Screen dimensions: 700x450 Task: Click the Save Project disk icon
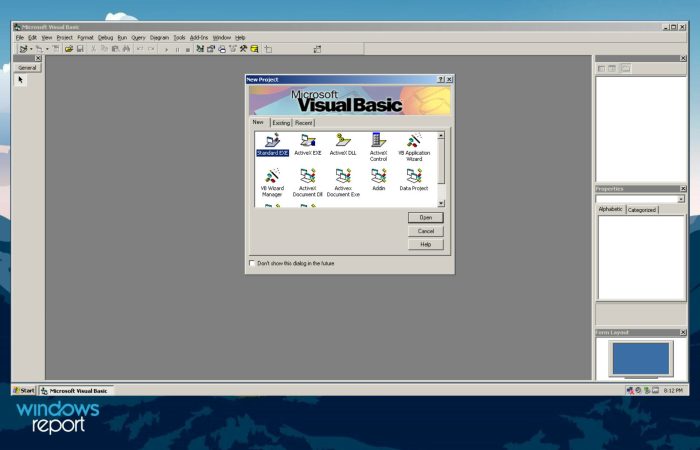click(80, 49)
